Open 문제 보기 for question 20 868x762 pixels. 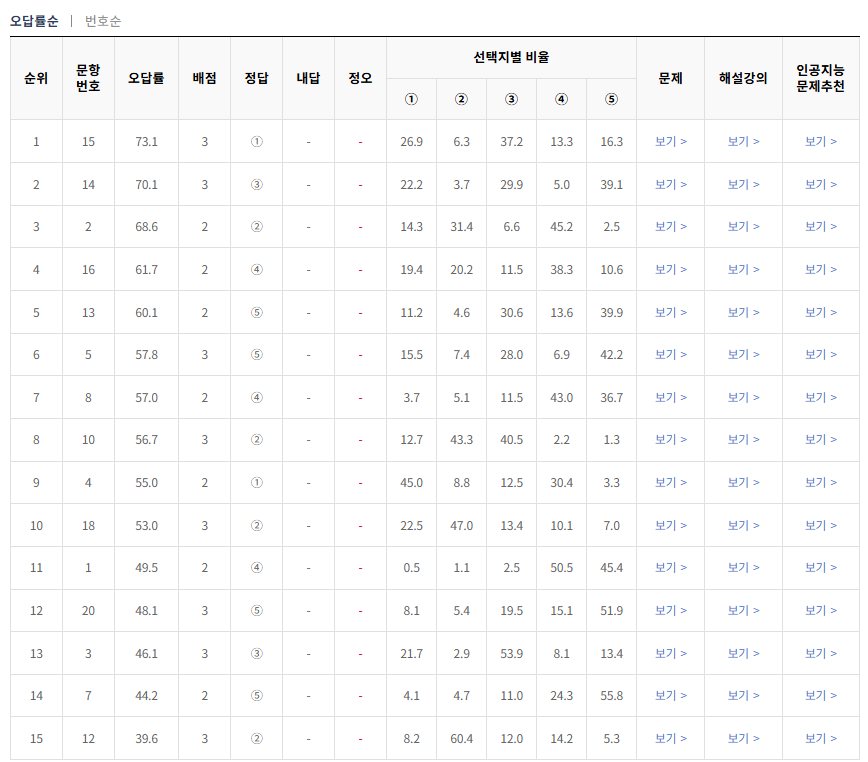(x=671, y=610)
